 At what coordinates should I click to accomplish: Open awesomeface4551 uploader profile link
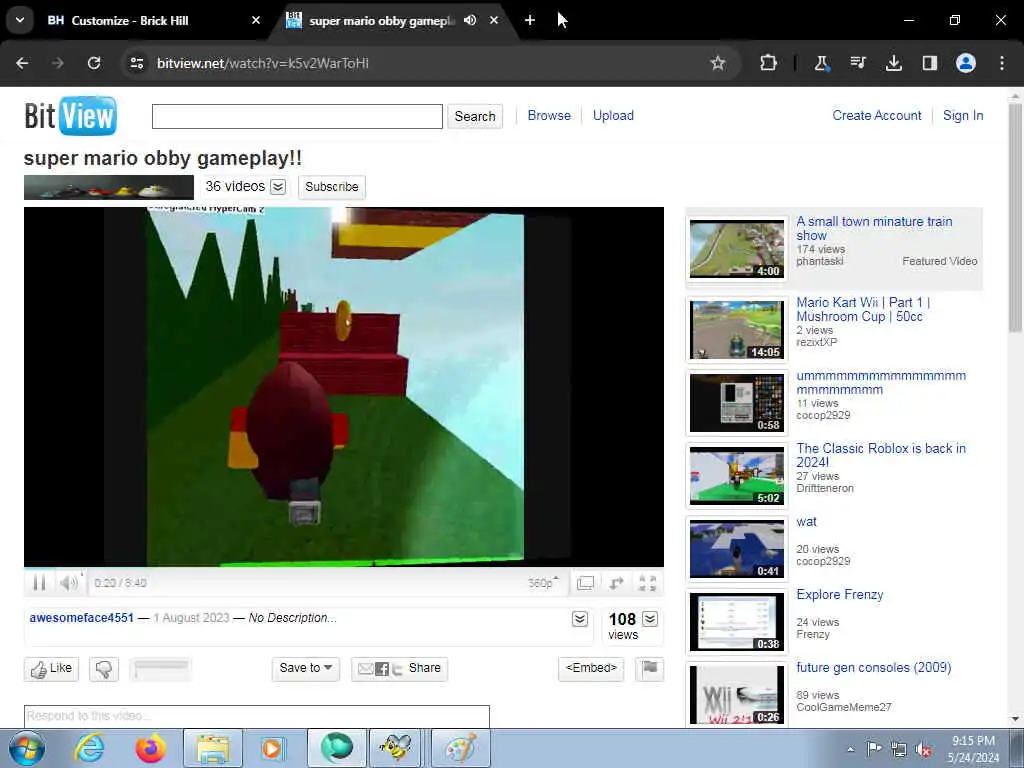pos(82,618)
